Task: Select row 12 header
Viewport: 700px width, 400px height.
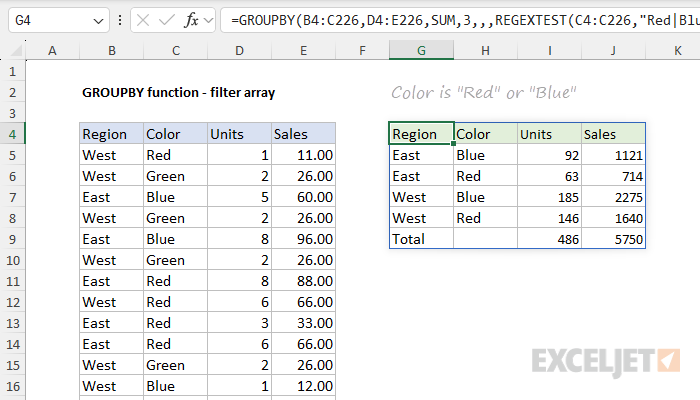Action: click(12, 302)
